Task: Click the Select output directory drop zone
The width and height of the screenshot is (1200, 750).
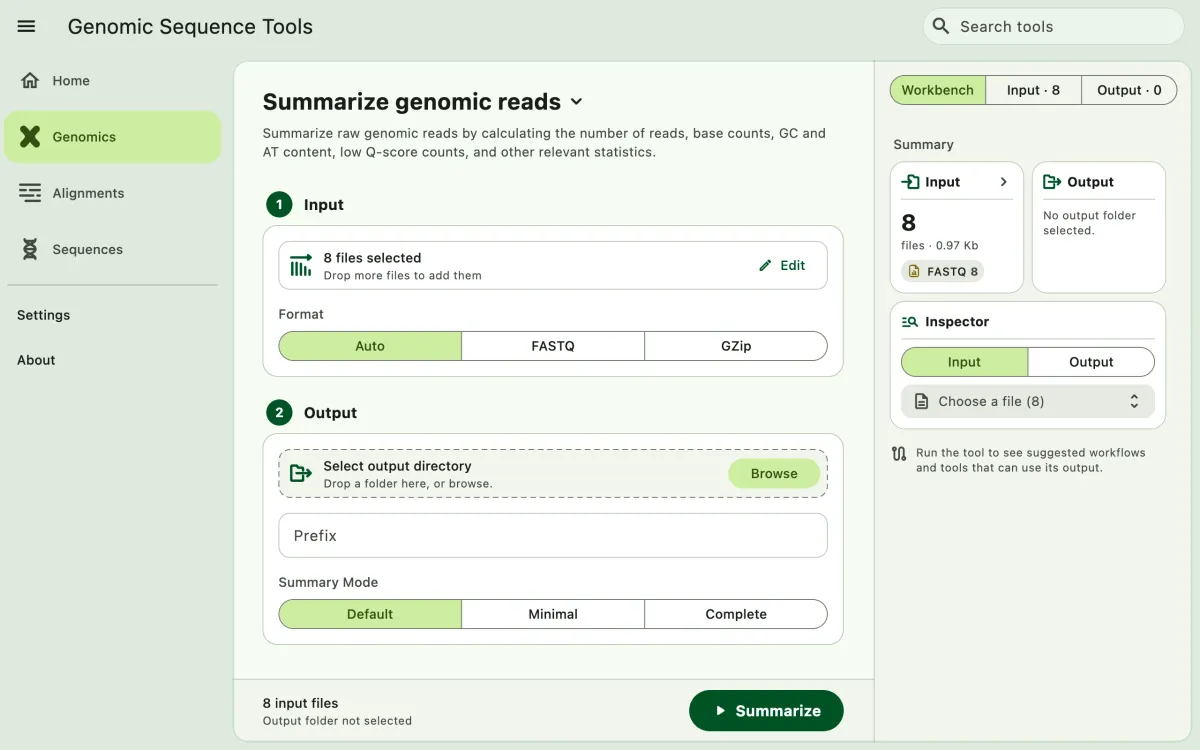Action: 553,474
